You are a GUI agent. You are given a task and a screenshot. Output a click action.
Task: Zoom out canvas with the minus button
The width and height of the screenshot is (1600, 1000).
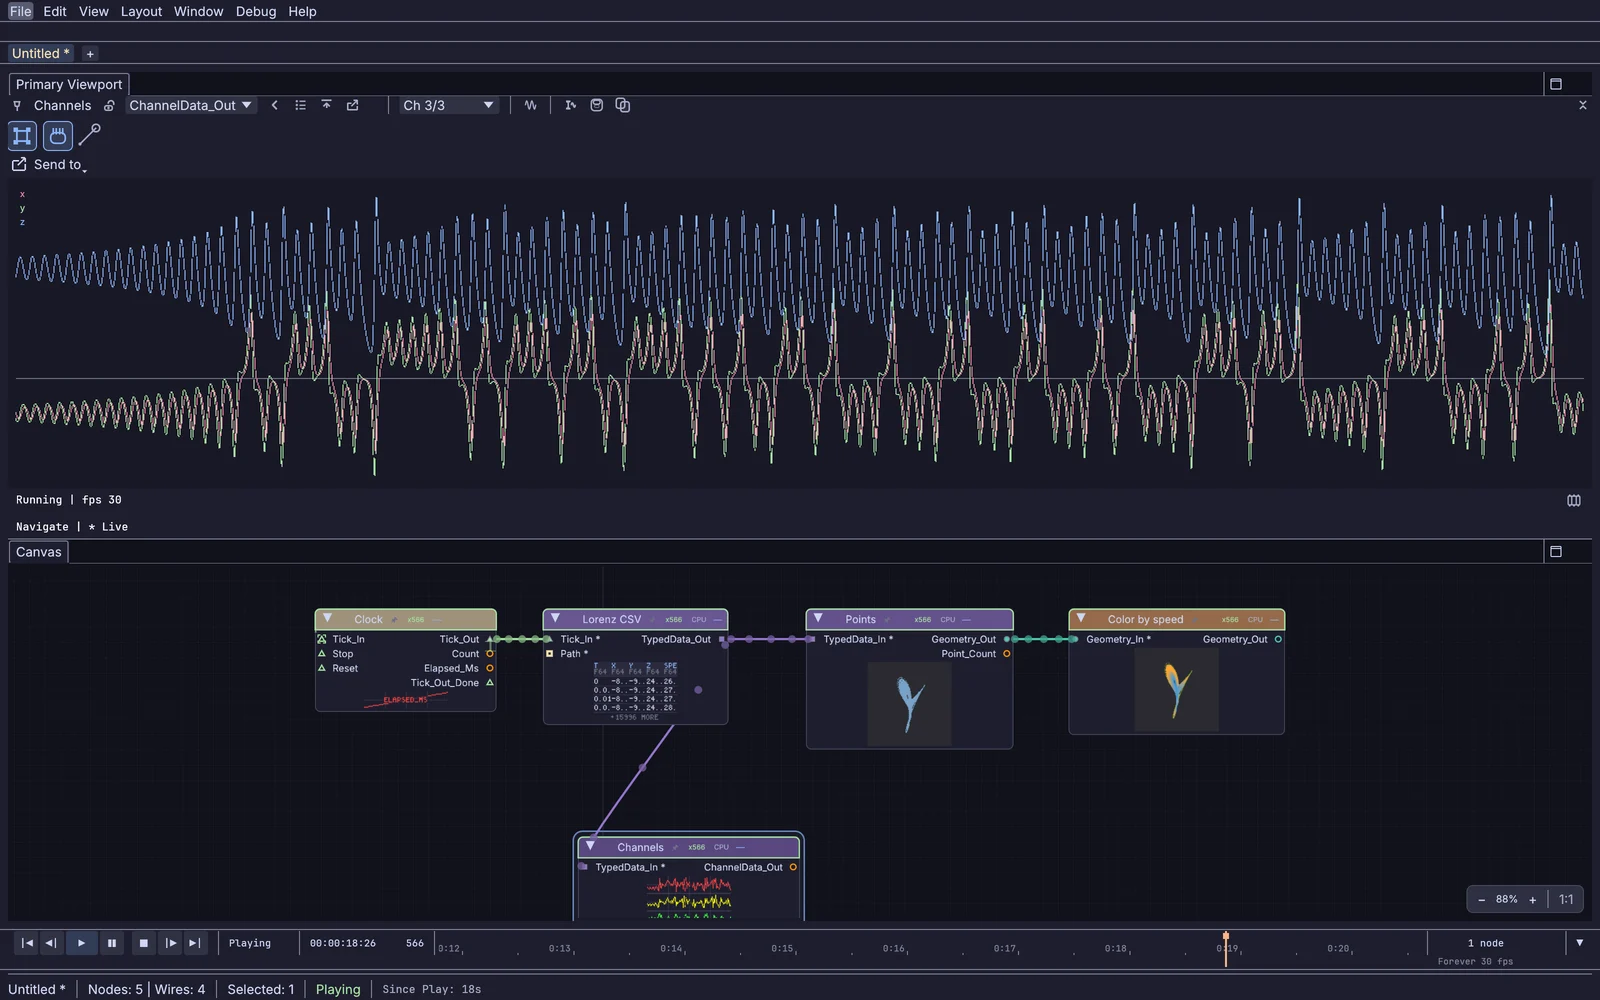[x=1481, y=900]
